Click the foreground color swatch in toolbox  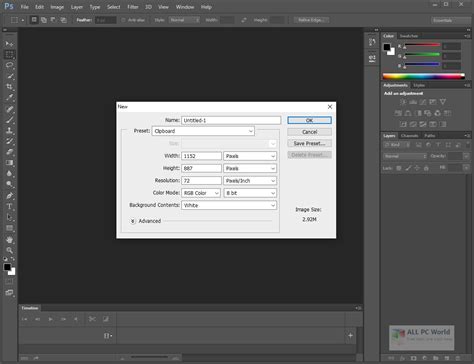[x=7, y=267]
